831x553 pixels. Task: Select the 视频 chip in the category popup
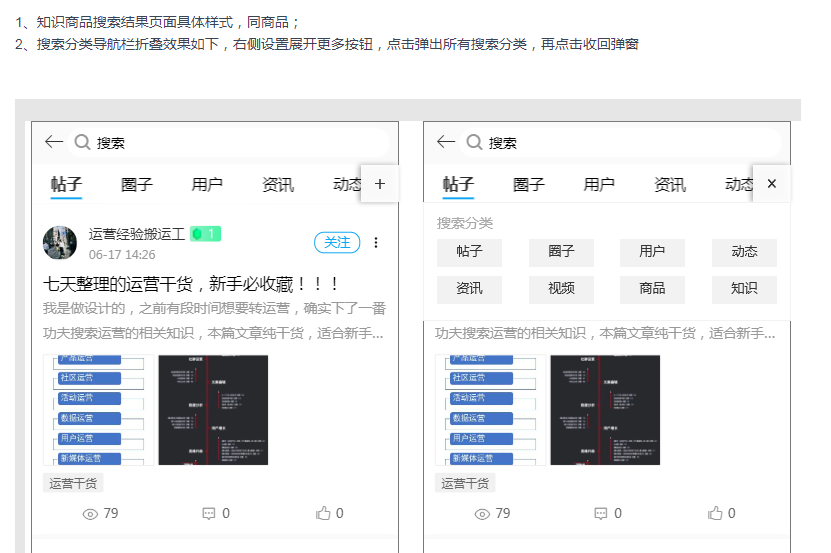tap(561, 289)
